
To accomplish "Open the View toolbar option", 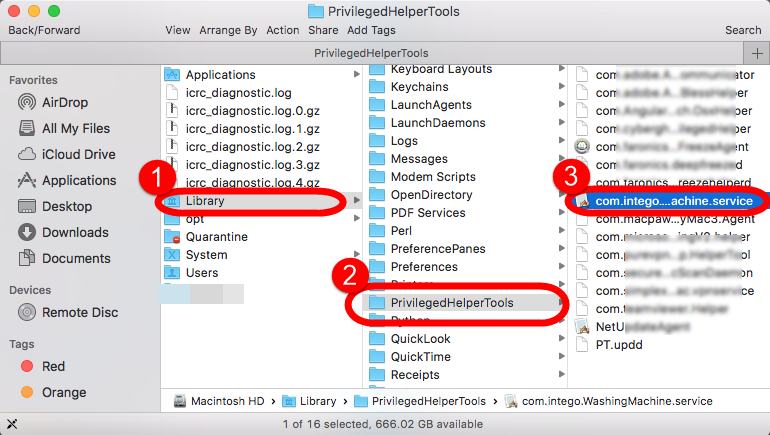I will pyautogui.click(x=178, y=30).
